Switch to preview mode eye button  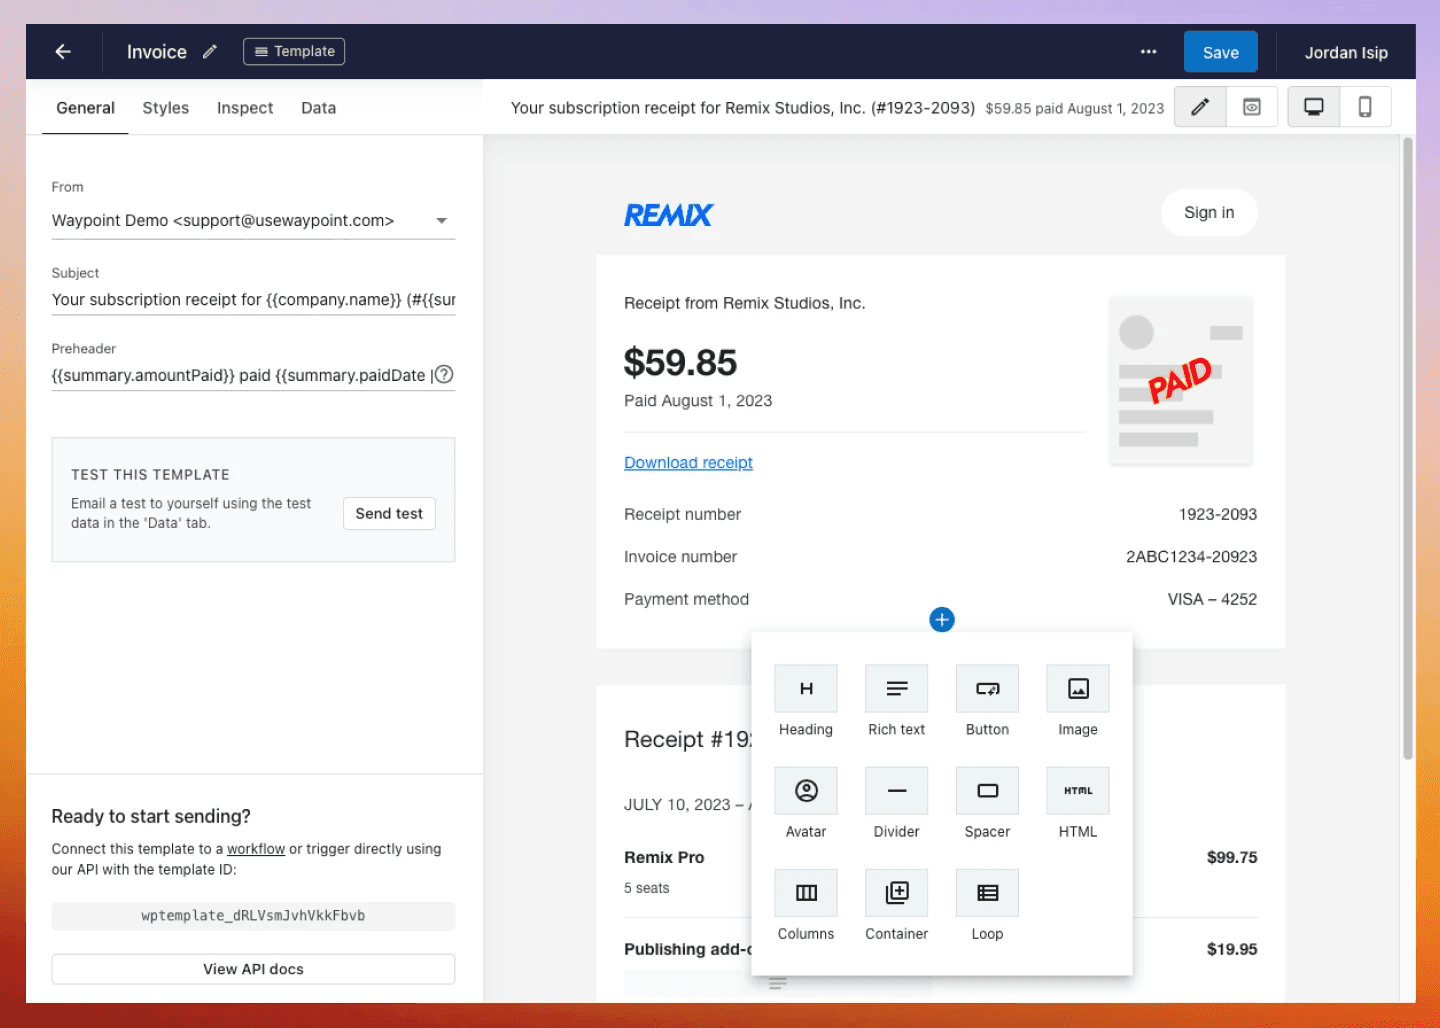[1252, 107]
